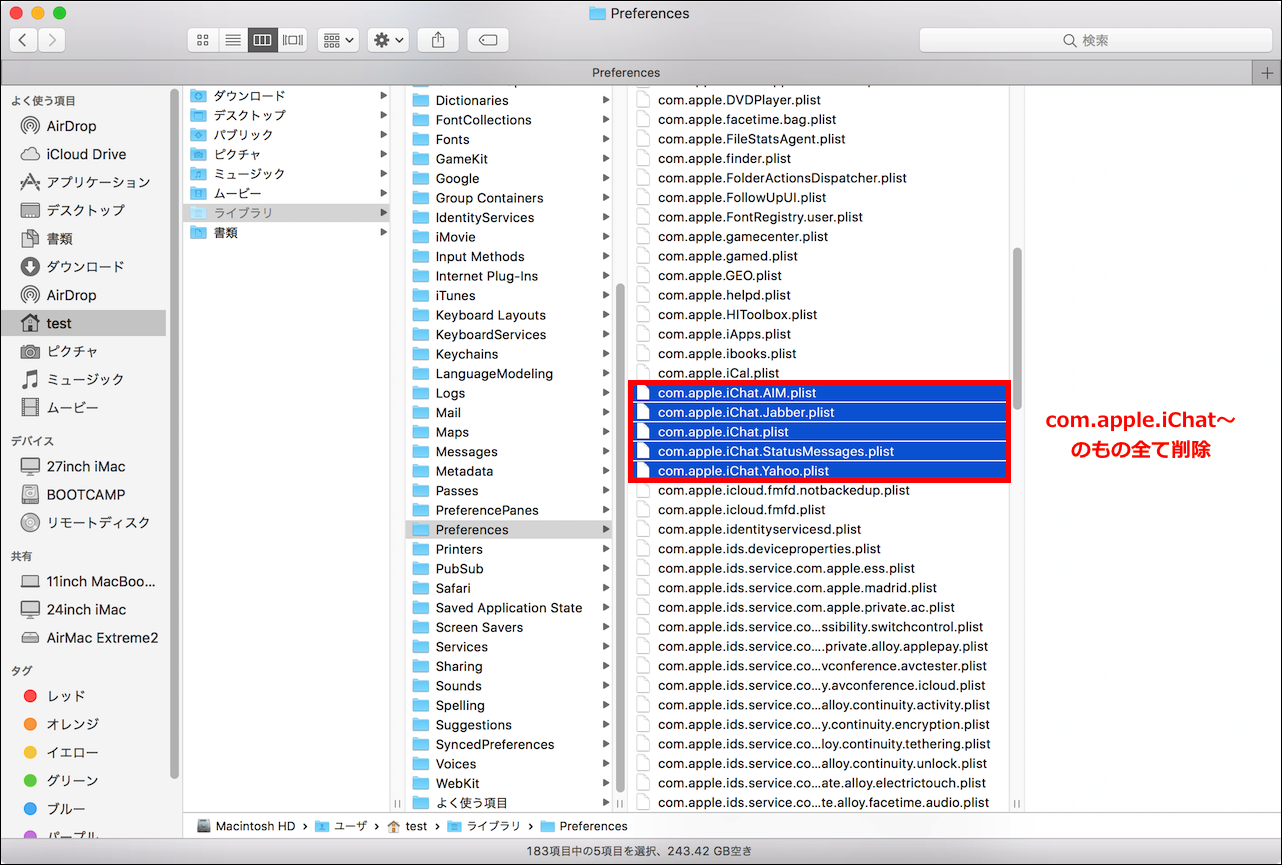Screen dimensions: 1282x865
Task: Open ミュージック in the sidebar
Action: pos(85,379)
